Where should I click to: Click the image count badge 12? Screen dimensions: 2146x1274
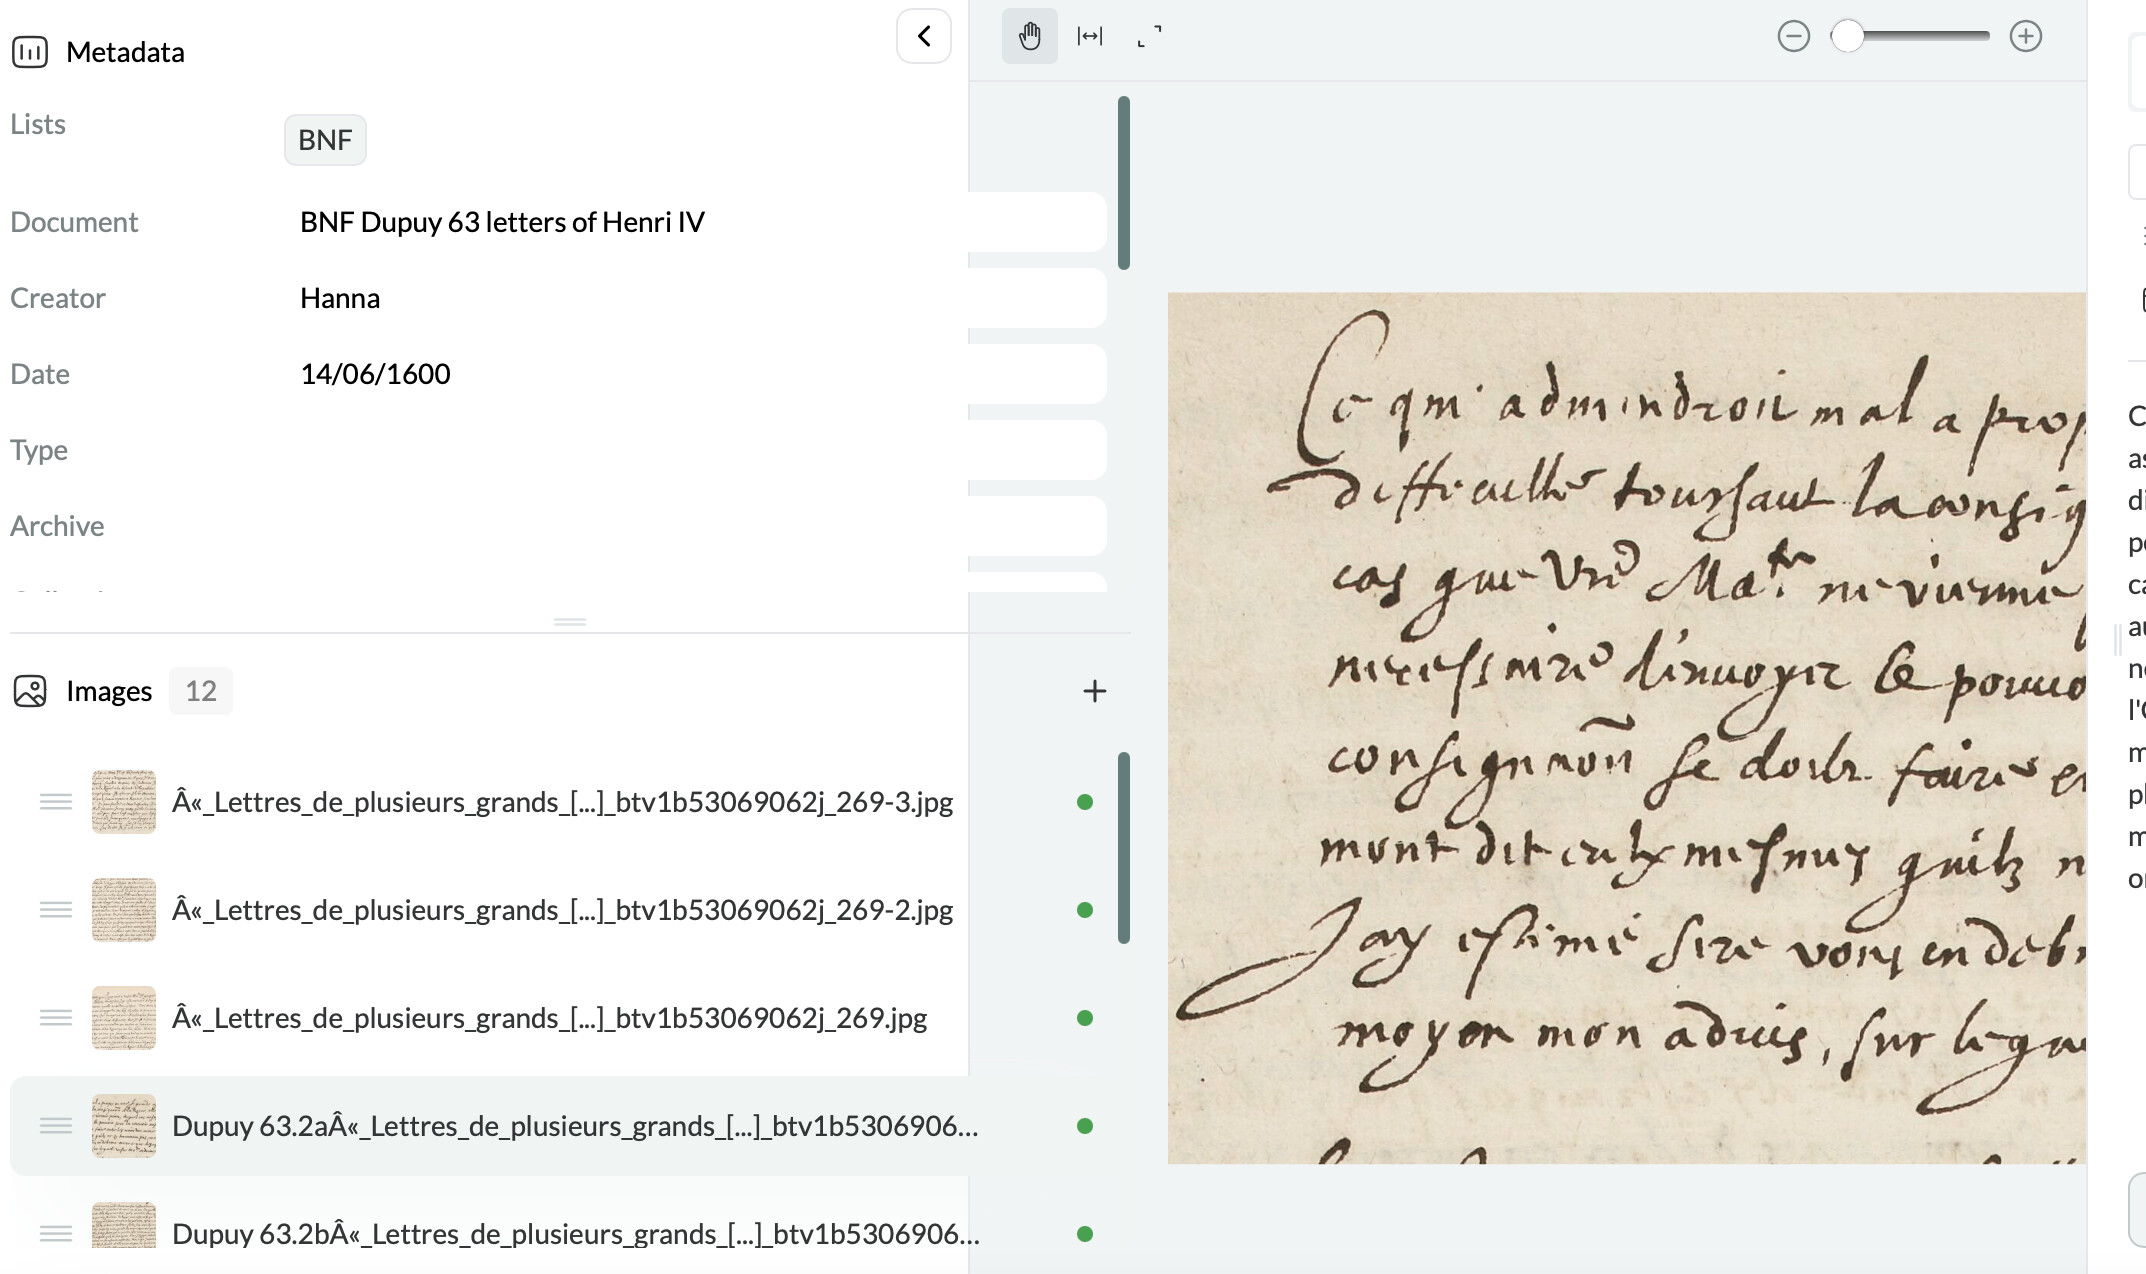[201, 691]
